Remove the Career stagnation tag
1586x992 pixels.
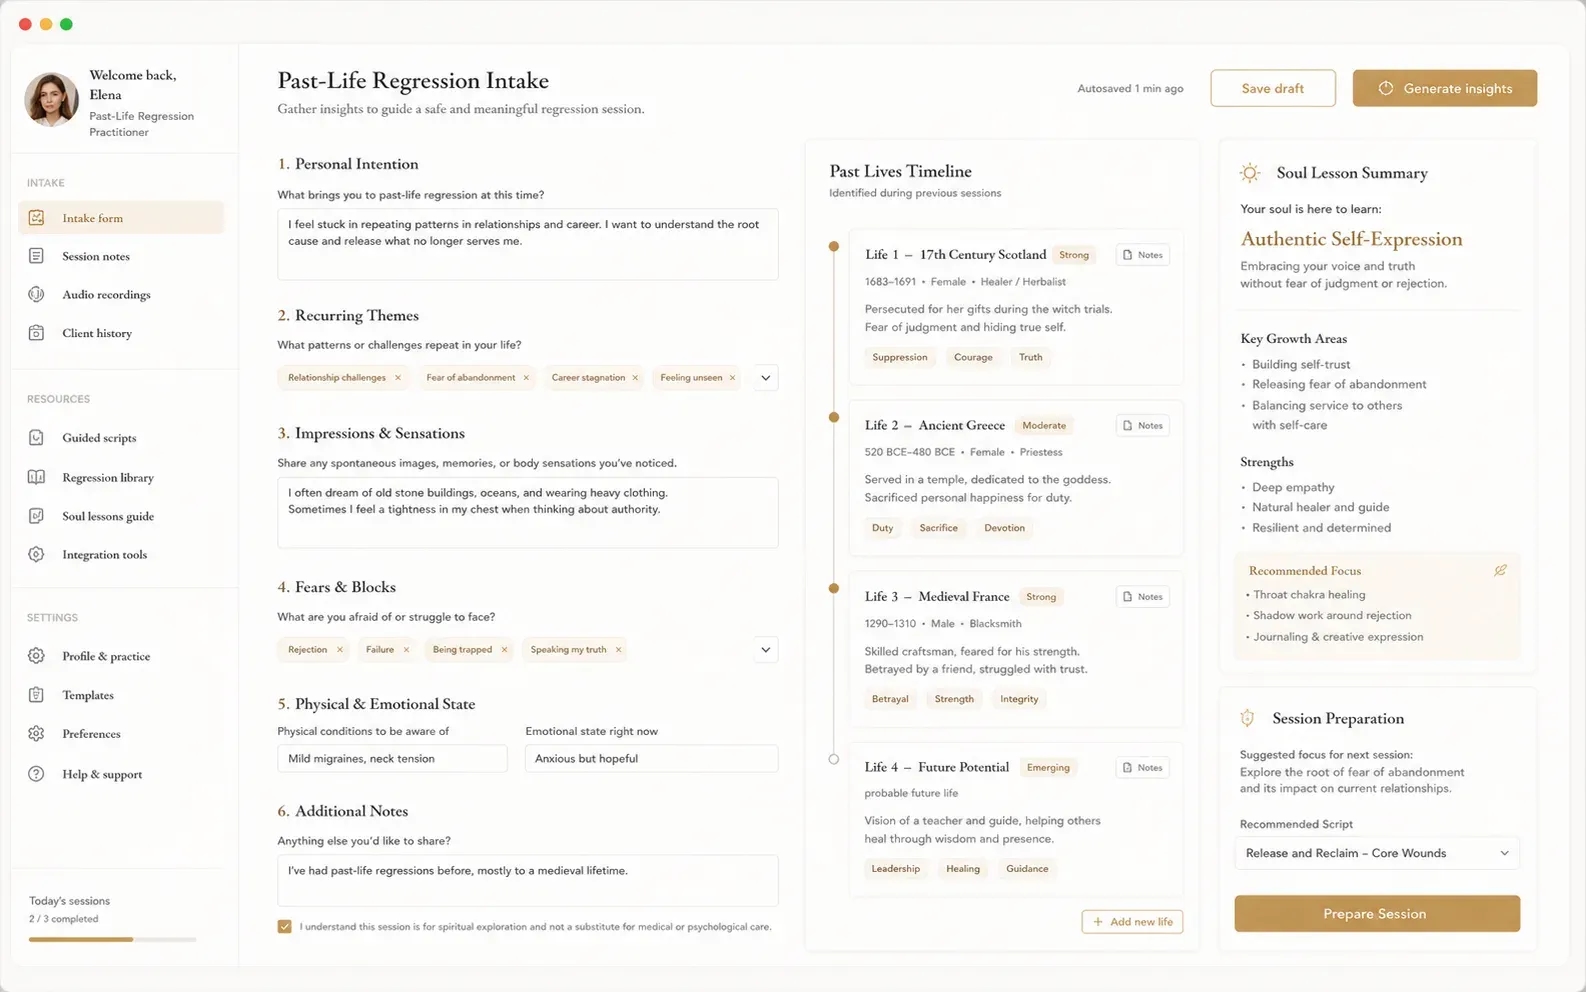tap(635, 378)
